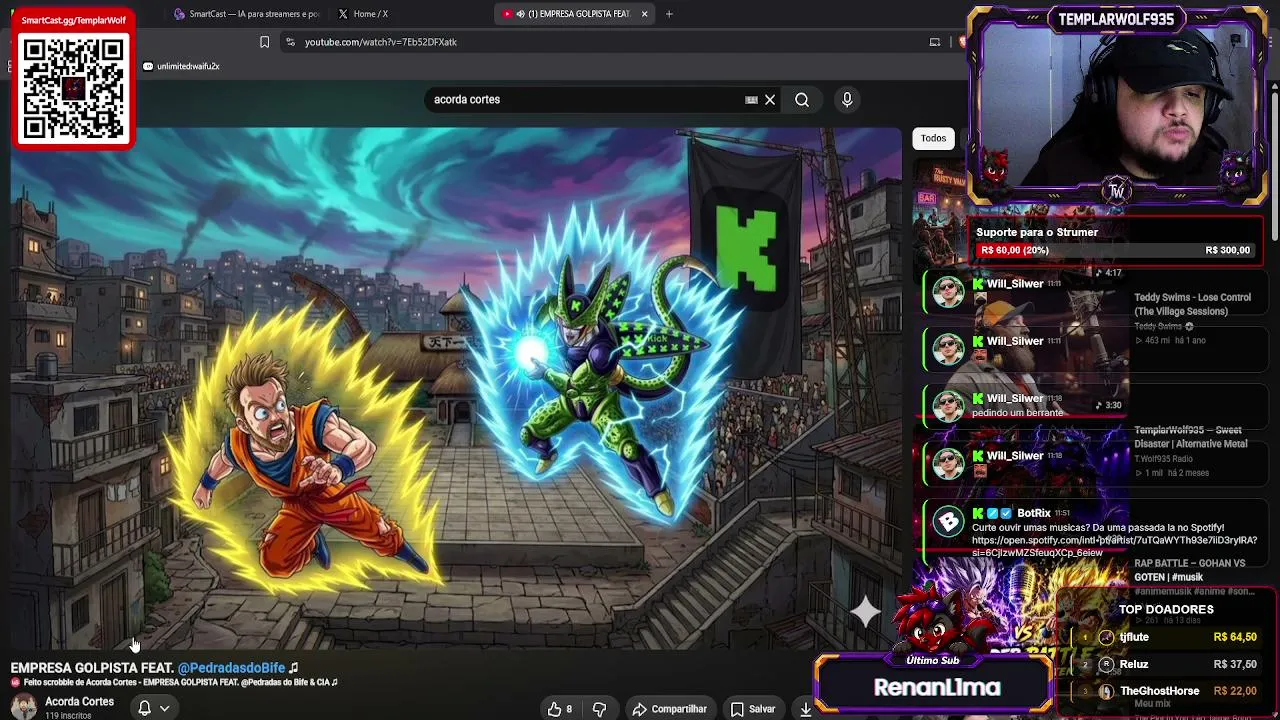This screenshot has height=720, width=1280.
Task: Open the Acorda Cortes channel avatar
Action: [x=24, y=707]
